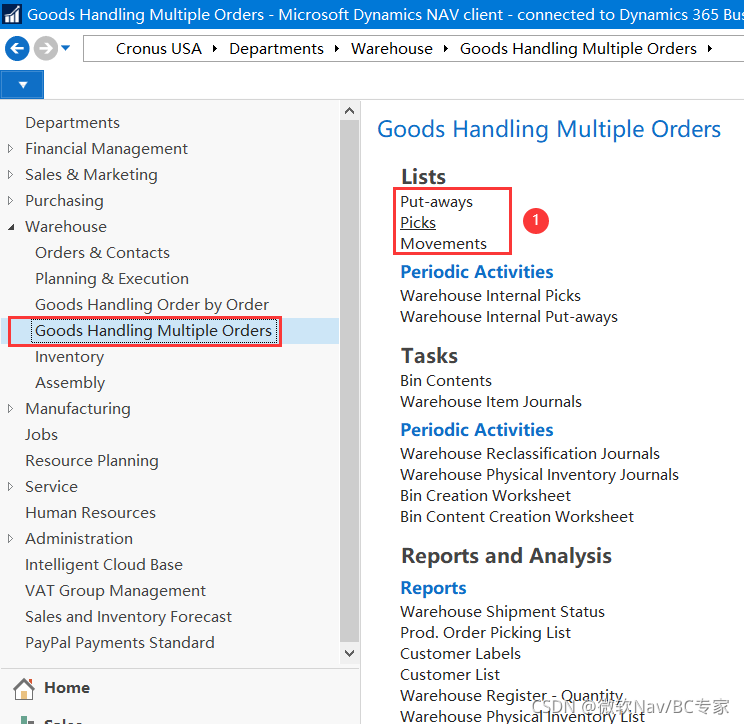Open arrow after Warehouse in breadcrumb
Image resolution: width=744 pixels, height=724 pixels.
point(446,48)
